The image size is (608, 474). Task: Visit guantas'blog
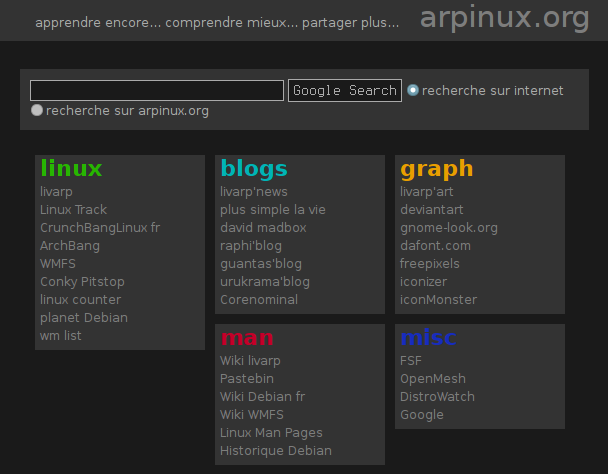click(261, 264)
